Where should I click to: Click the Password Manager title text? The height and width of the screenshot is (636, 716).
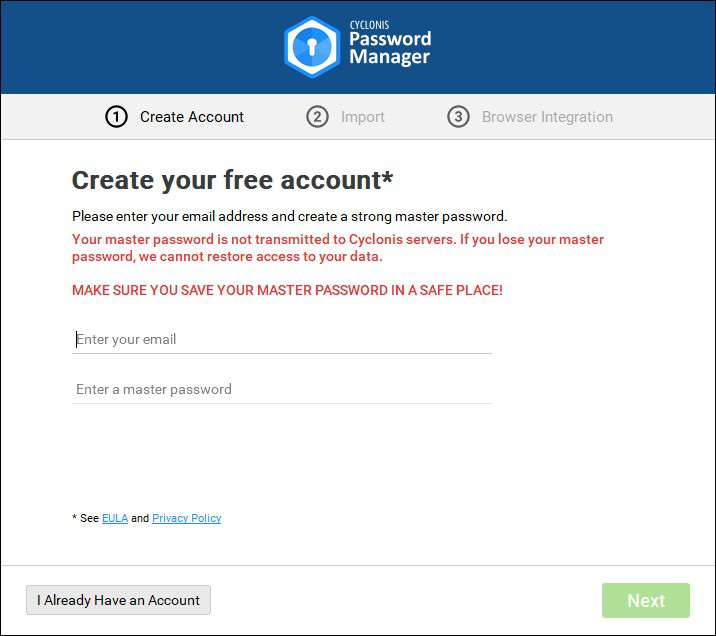390,49
